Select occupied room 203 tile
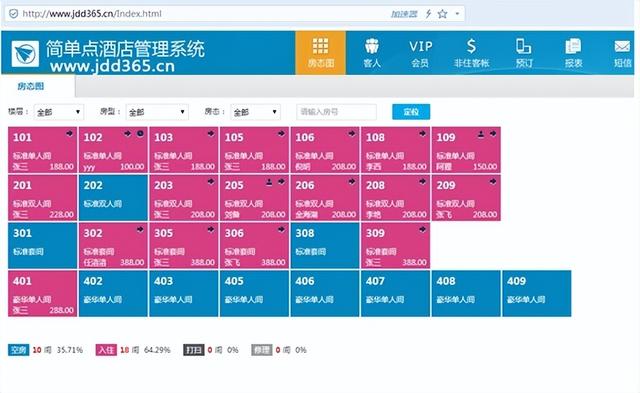The width and height of the screenshot is (640, 393). [184, 198]
